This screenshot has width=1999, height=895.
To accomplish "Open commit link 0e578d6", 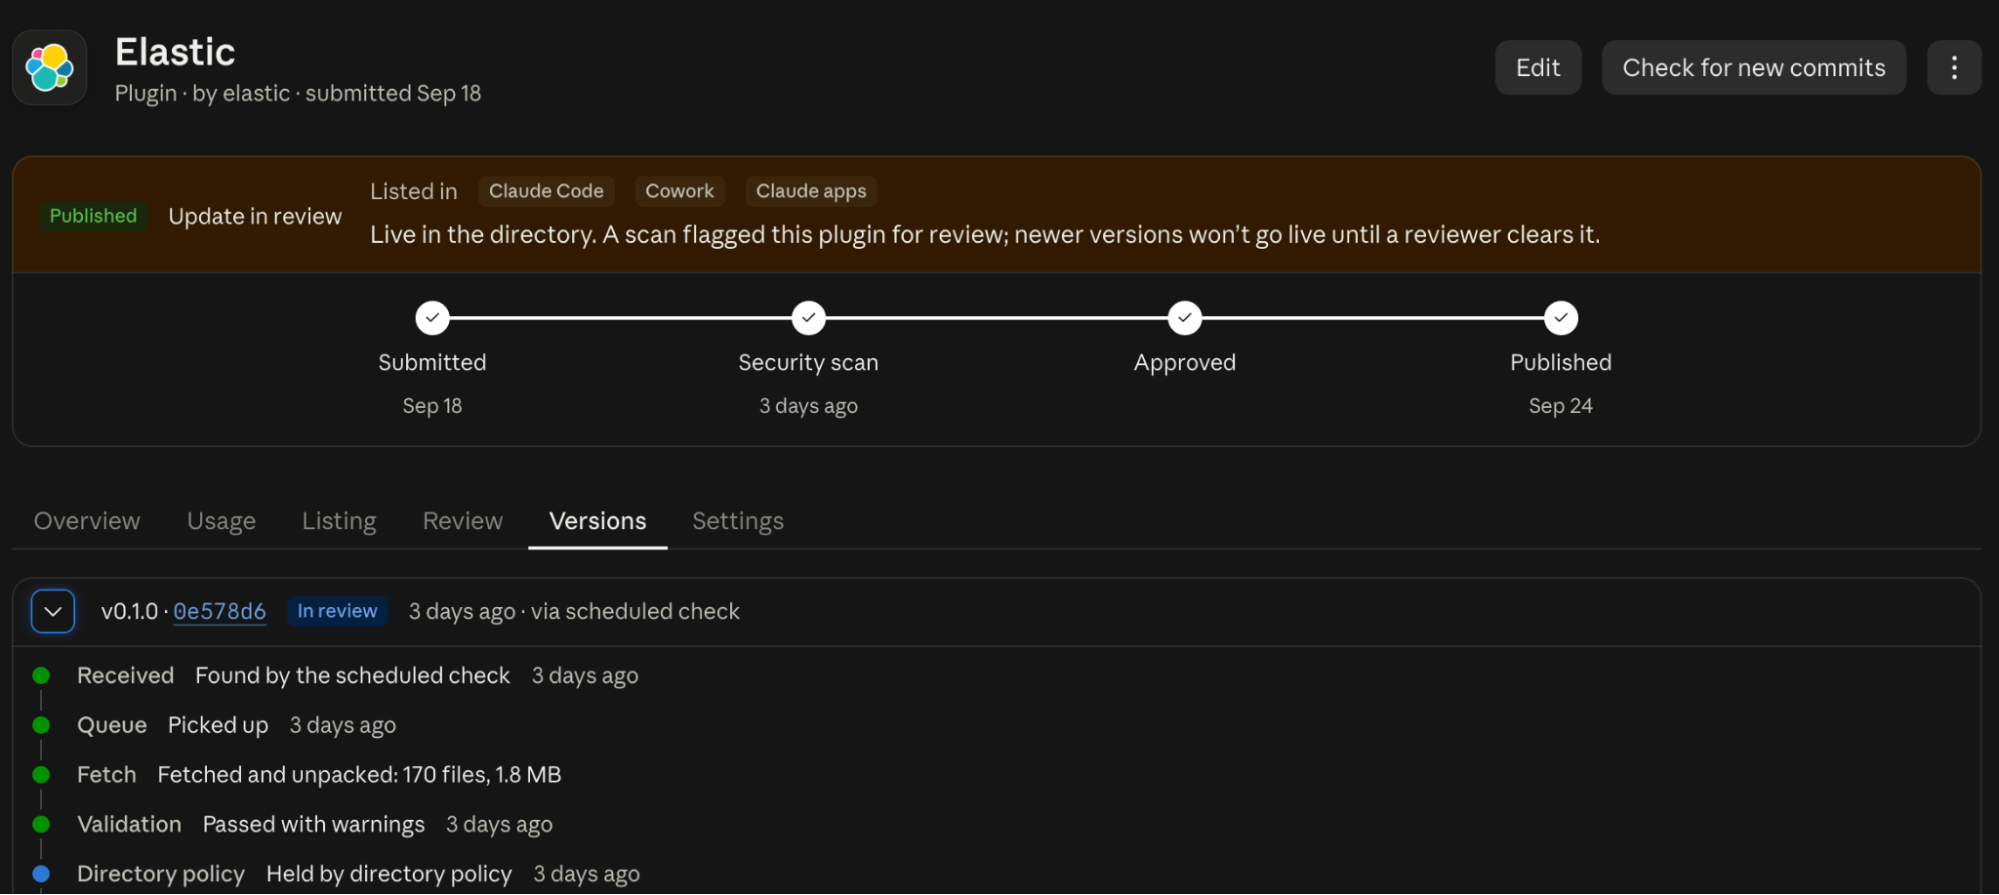I will click(x=220, y=612).
